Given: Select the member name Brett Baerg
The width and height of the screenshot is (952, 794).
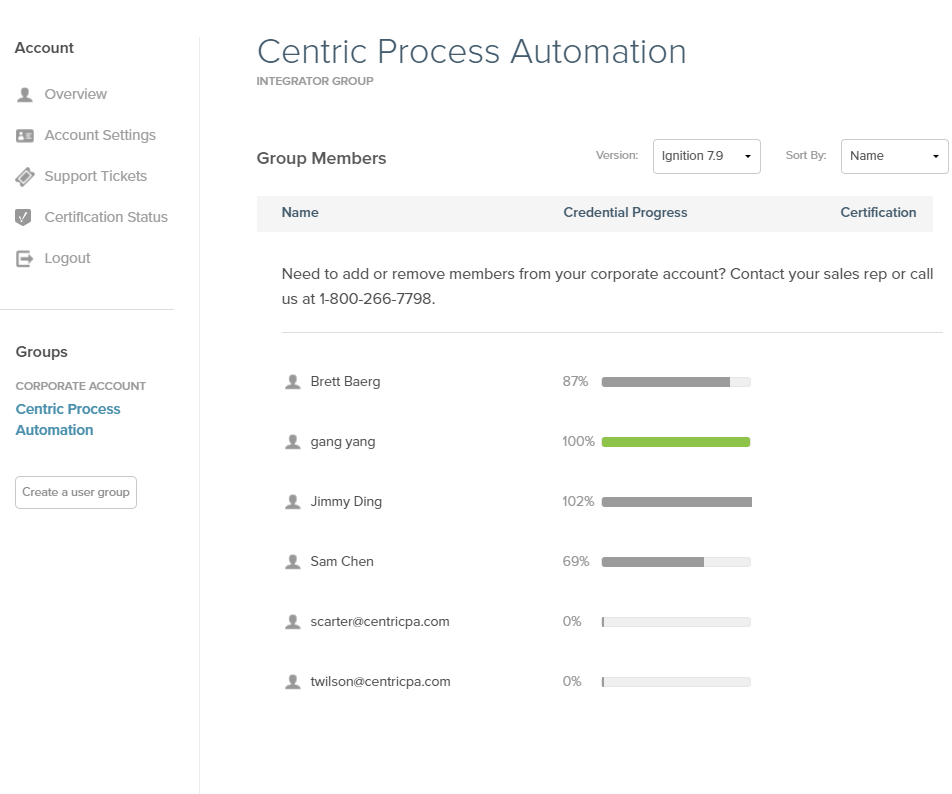Looking at the screenshot, I should [x=345, y=381].
